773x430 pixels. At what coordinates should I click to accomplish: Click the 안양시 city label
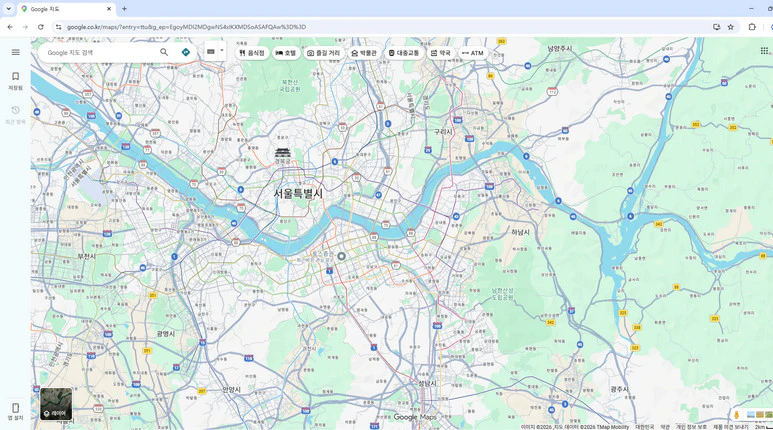coord(231,390)
